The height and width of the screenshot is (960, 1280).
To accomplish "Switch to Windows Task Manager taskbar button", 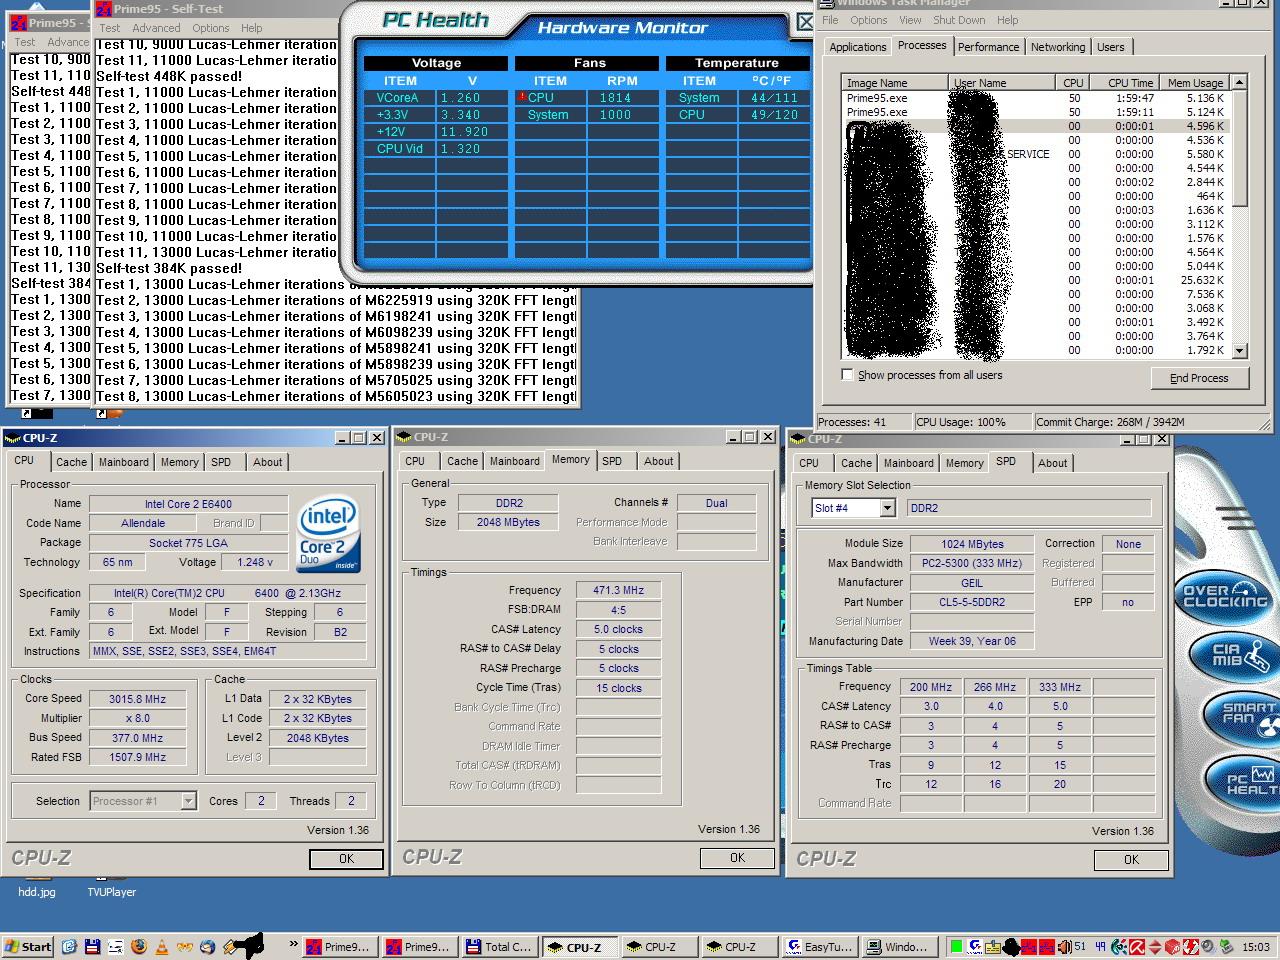I will click(x=900, y=947).
